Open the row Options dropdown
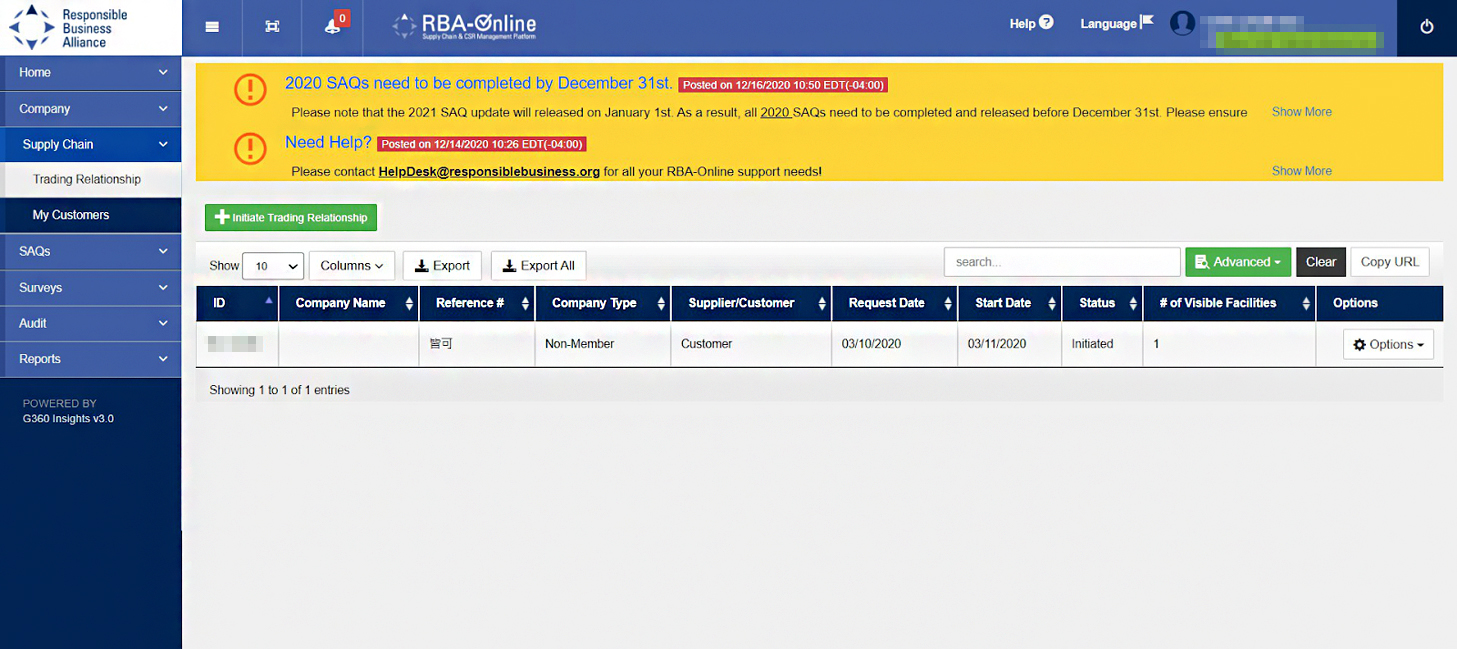Image resolution: width=1457 pixels, height=649 pixels. 1388,344
